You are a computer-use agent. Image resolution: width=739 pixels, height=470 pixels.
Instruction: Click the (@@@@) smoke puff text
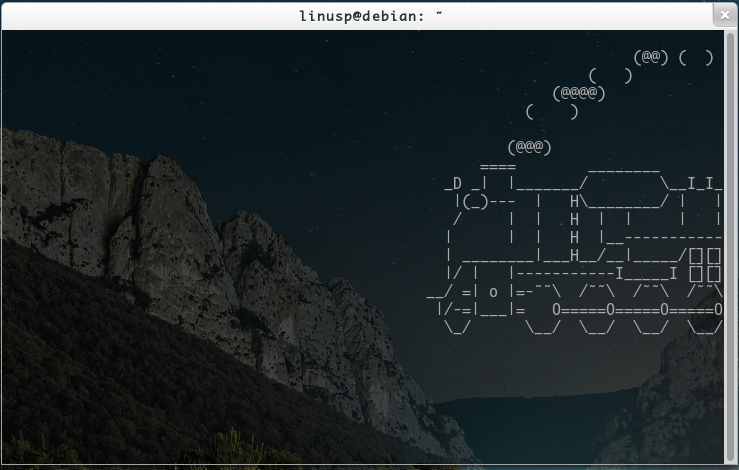[x=579, y=93]
